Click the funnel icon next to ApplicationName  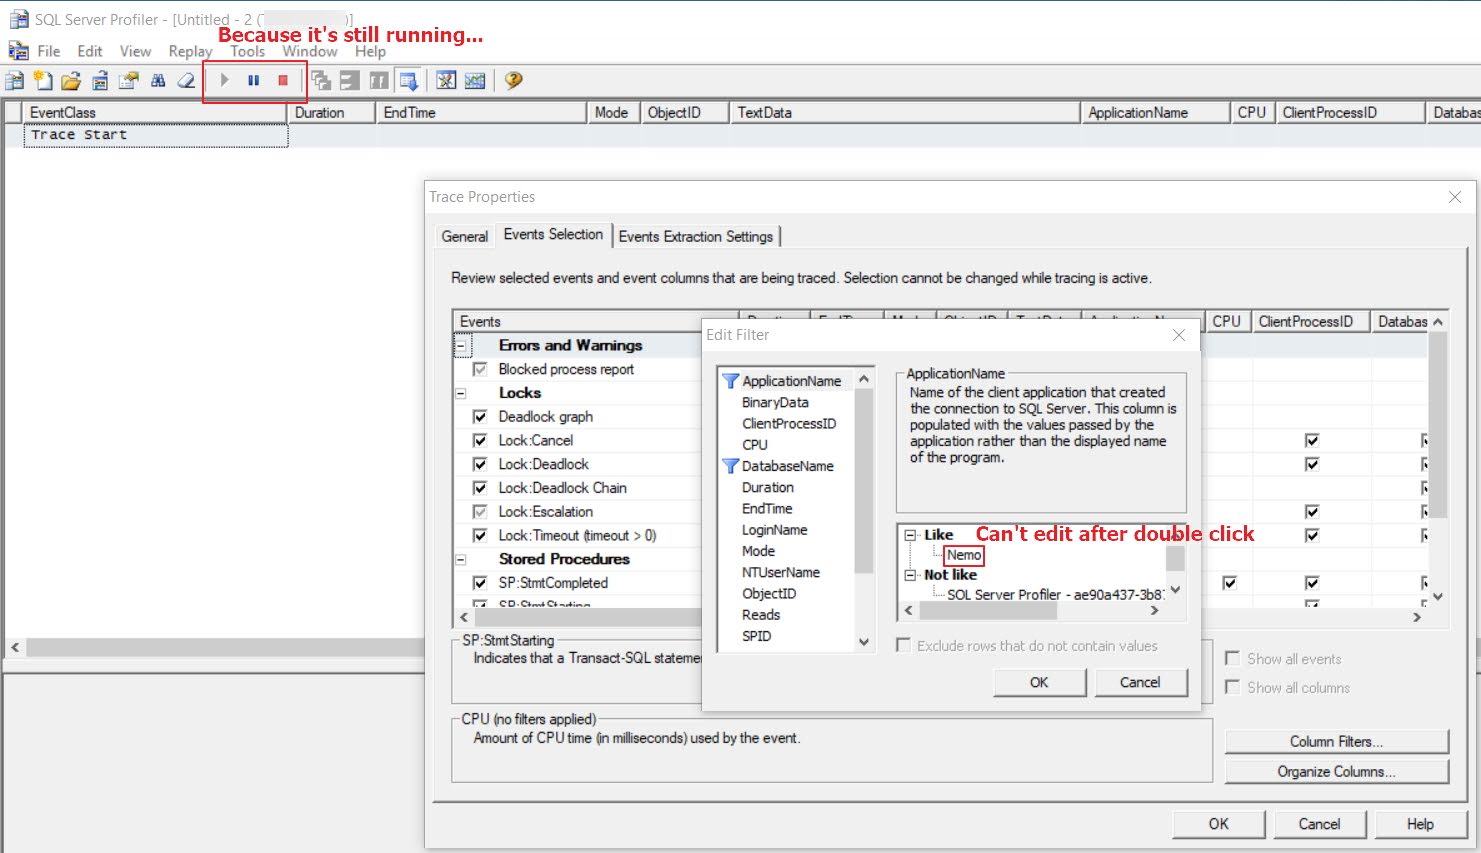(x=730, y=381)
